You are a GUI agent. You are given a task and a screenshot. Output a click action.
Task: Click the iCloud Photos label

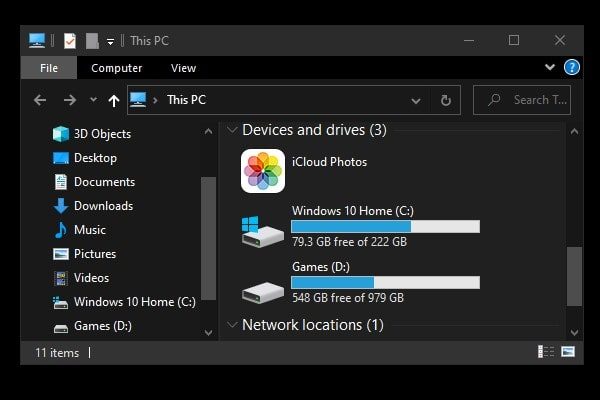[329, 162]
